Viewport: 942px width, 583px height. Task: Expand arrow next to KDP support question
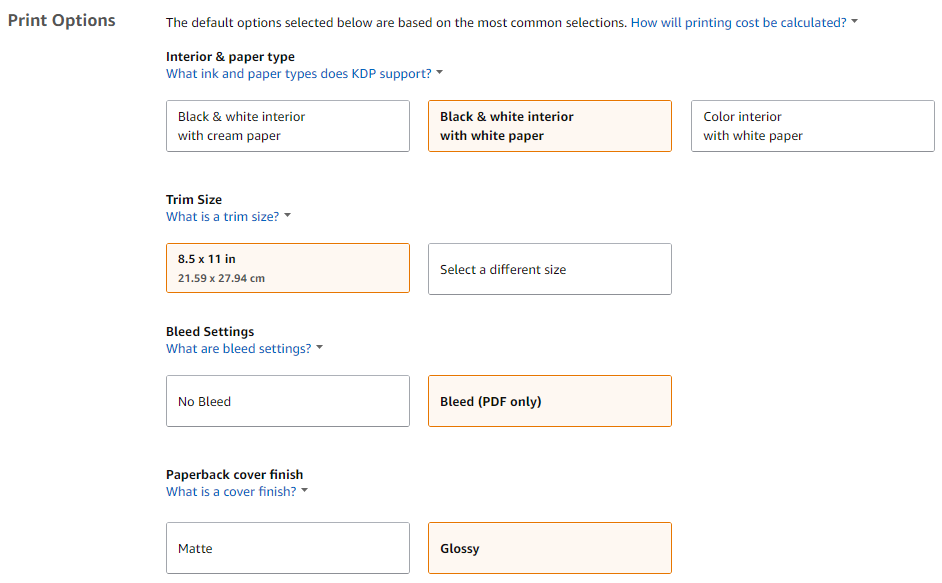(x=439, y=73)
